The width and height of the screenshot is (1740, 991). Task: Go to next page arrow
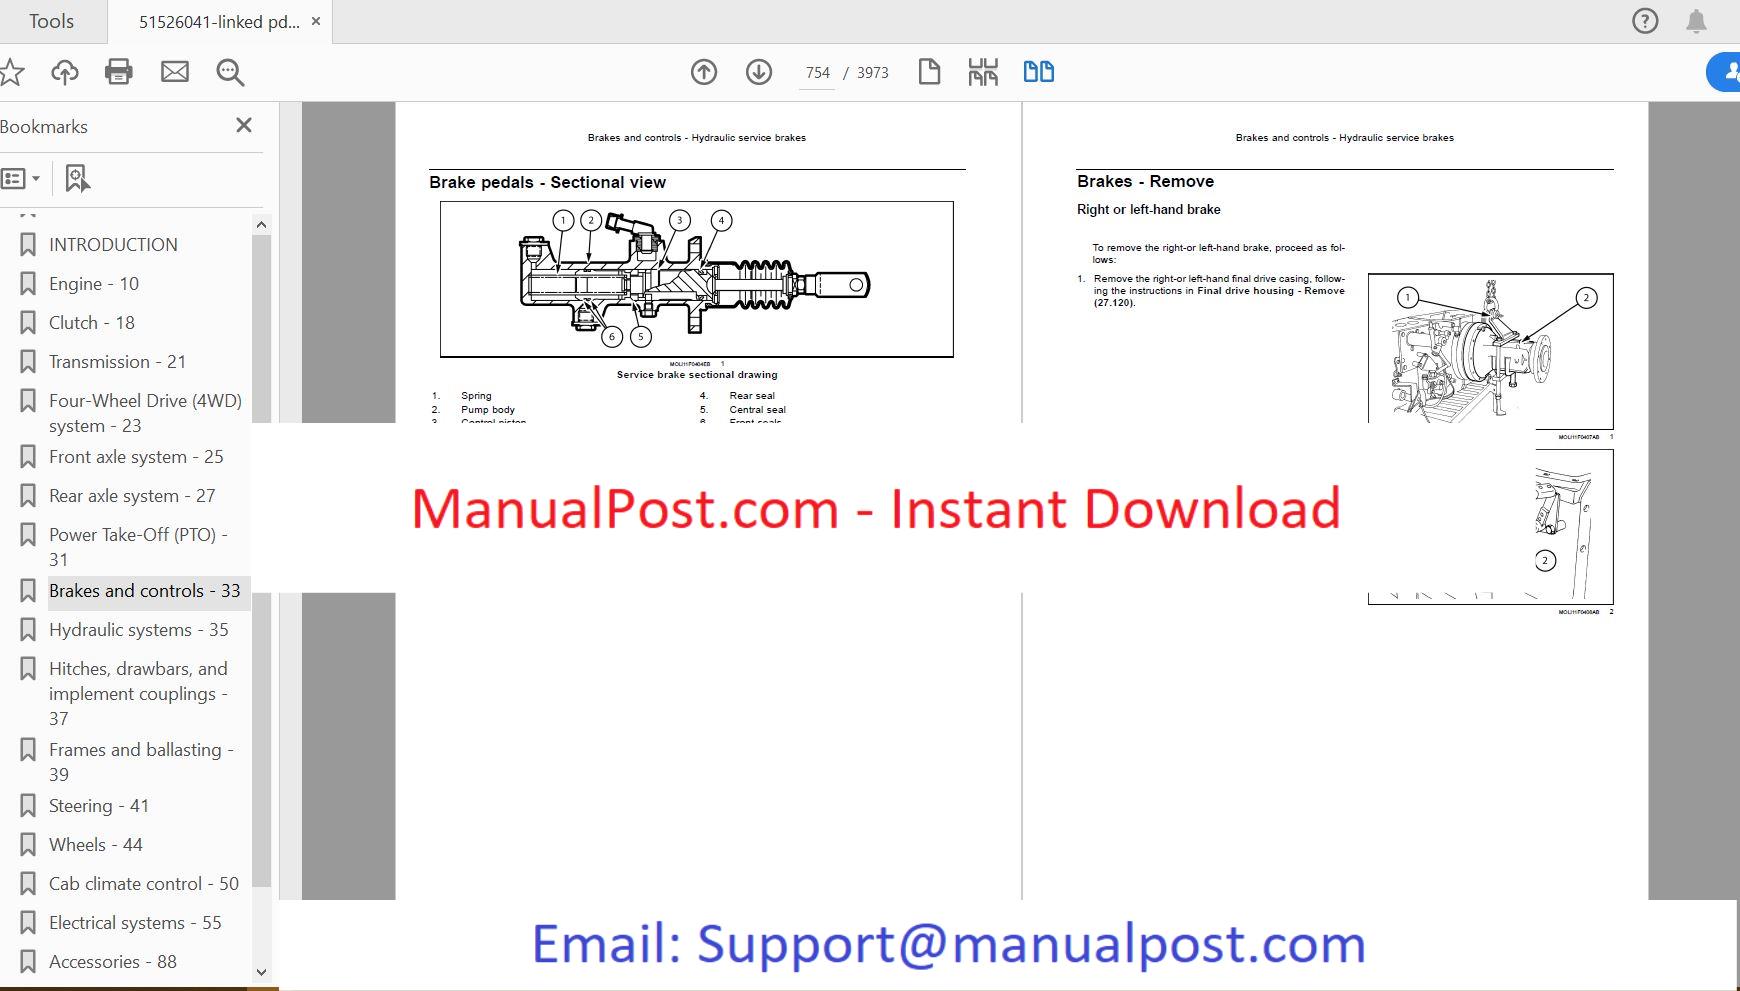tap(759, 72)
